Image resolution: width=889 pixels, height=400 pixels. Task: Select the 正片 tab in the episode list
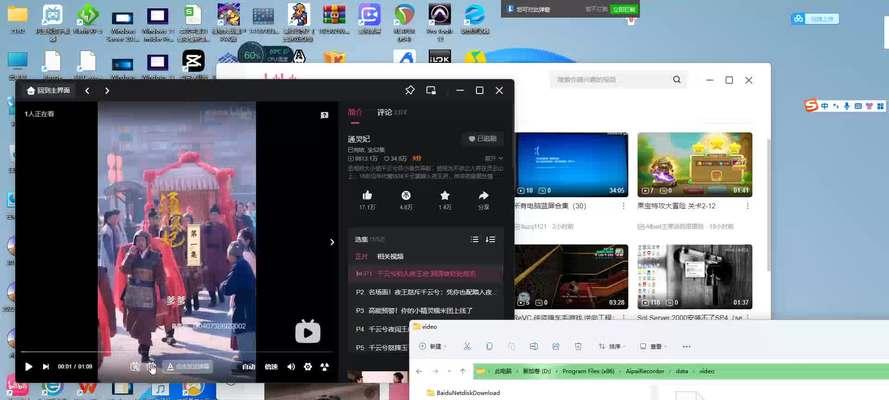[361, 257]
